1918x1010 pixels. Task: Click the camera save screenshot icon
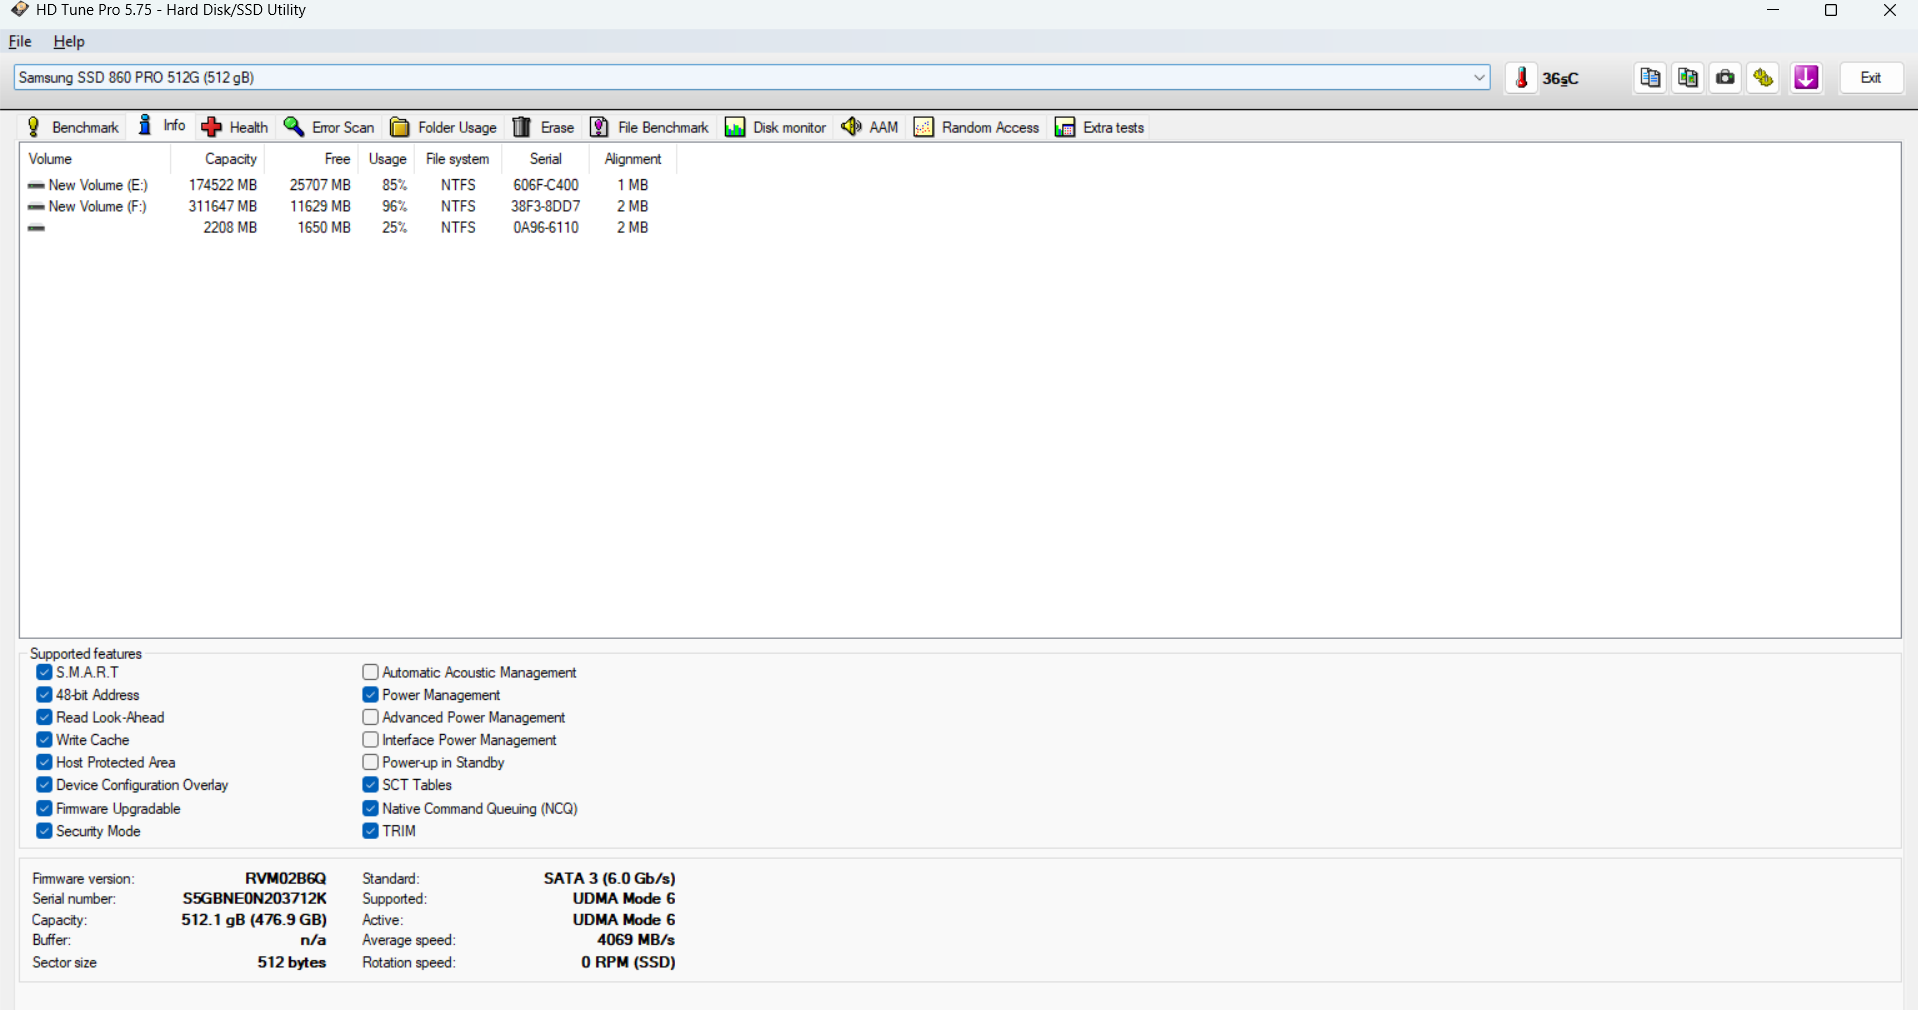coord(1725,78)
